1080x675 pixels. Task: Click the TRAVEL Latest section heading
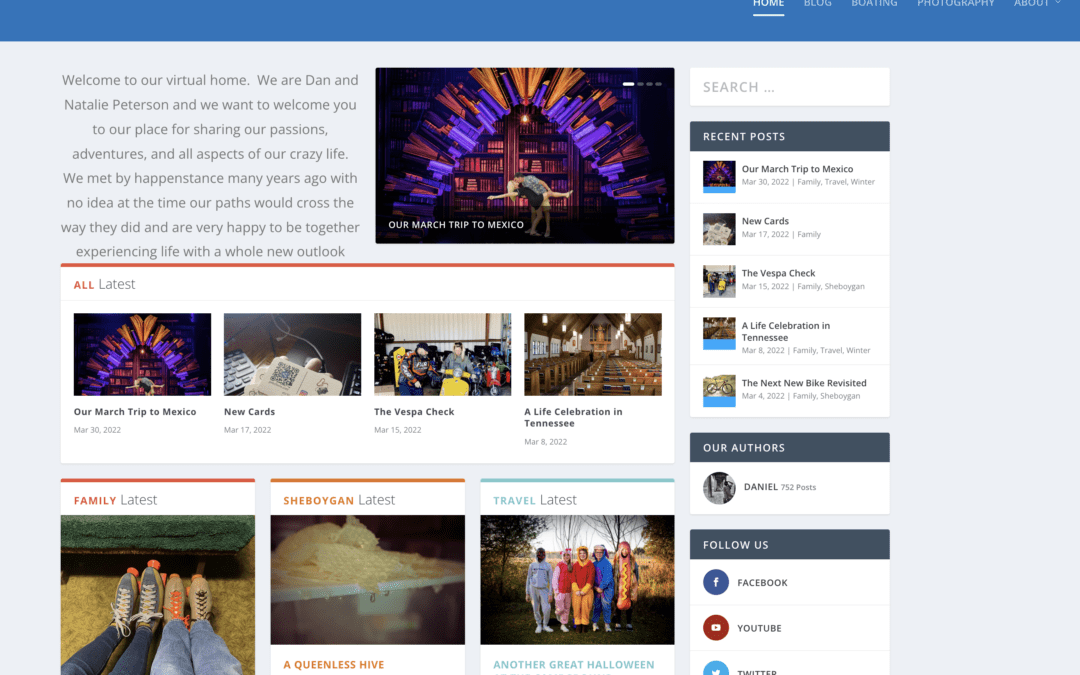coord(534,500)
